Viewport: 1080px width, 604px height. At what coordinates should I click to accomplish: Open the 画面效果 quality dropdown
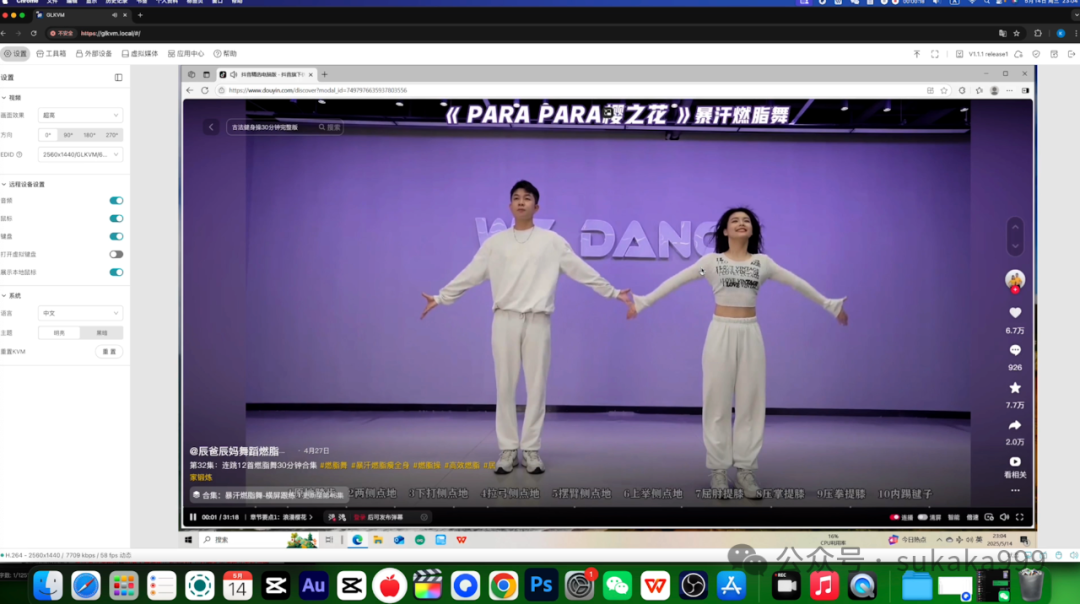80,115
